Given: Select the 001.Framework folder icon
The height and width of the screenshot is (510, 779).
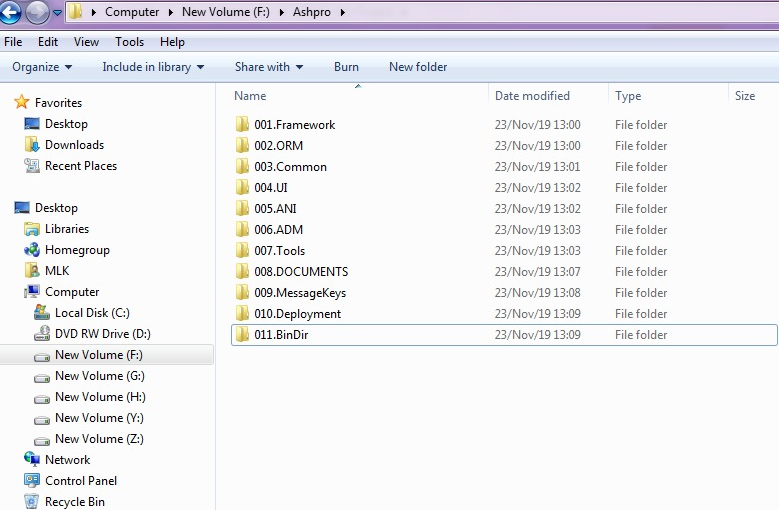Looking at the screenshot, I should pos(242,124).
